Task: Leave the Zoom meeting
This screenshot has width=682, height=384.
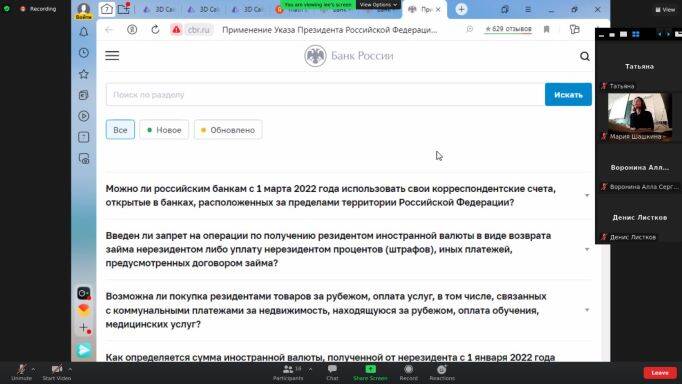Action: click(660, 373)
